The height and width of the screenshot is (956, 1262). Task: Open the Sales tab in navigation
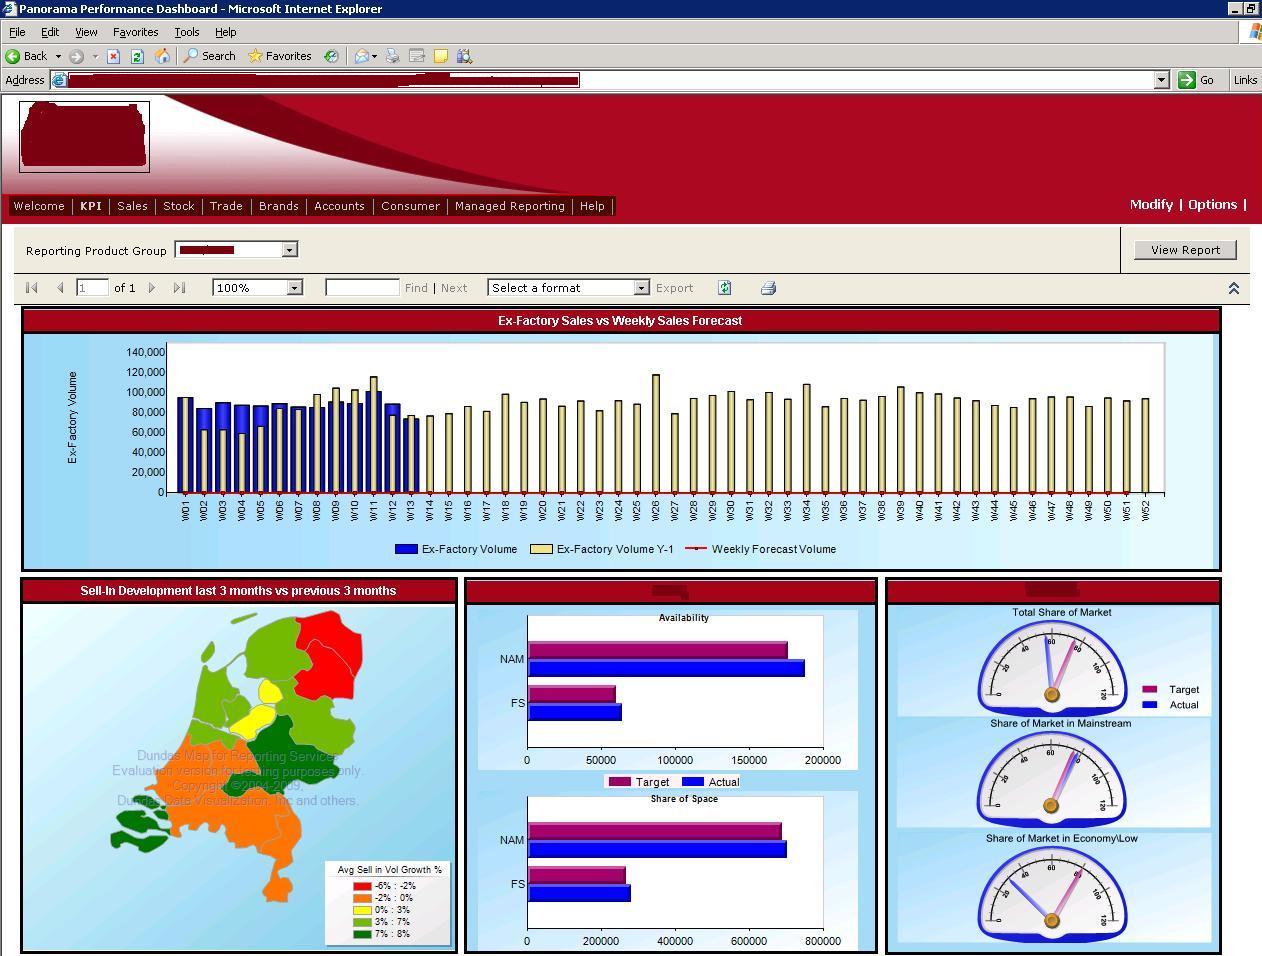132,206
